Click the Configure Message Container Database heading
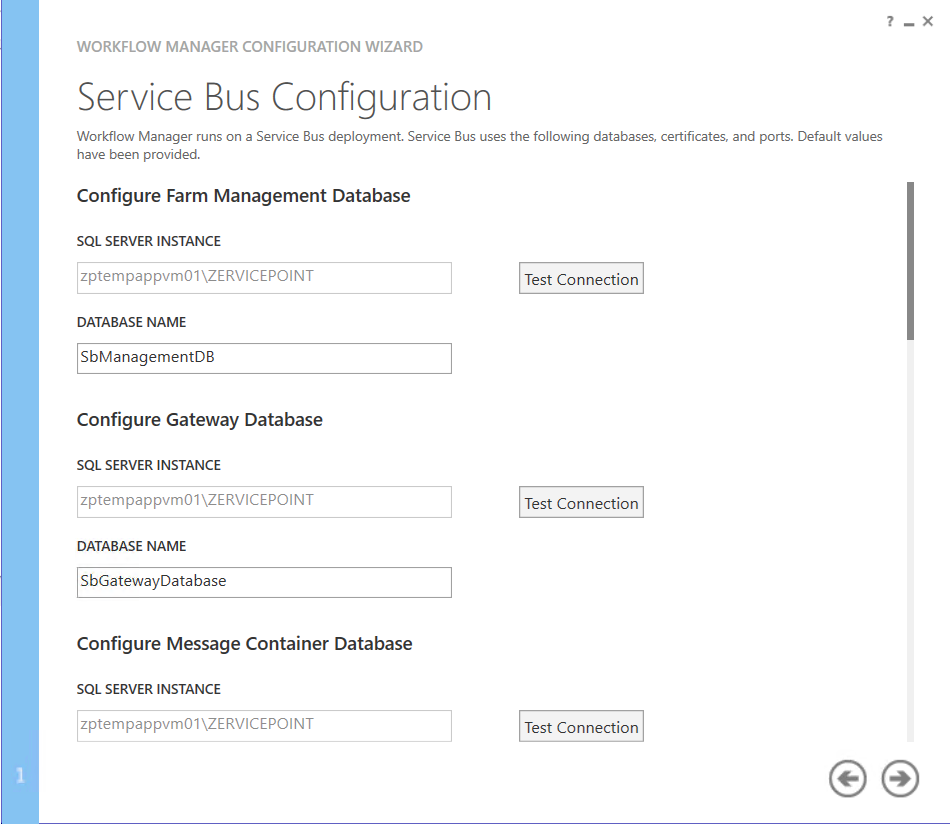The height and width of the screenshot is (824, 950). 244,644
